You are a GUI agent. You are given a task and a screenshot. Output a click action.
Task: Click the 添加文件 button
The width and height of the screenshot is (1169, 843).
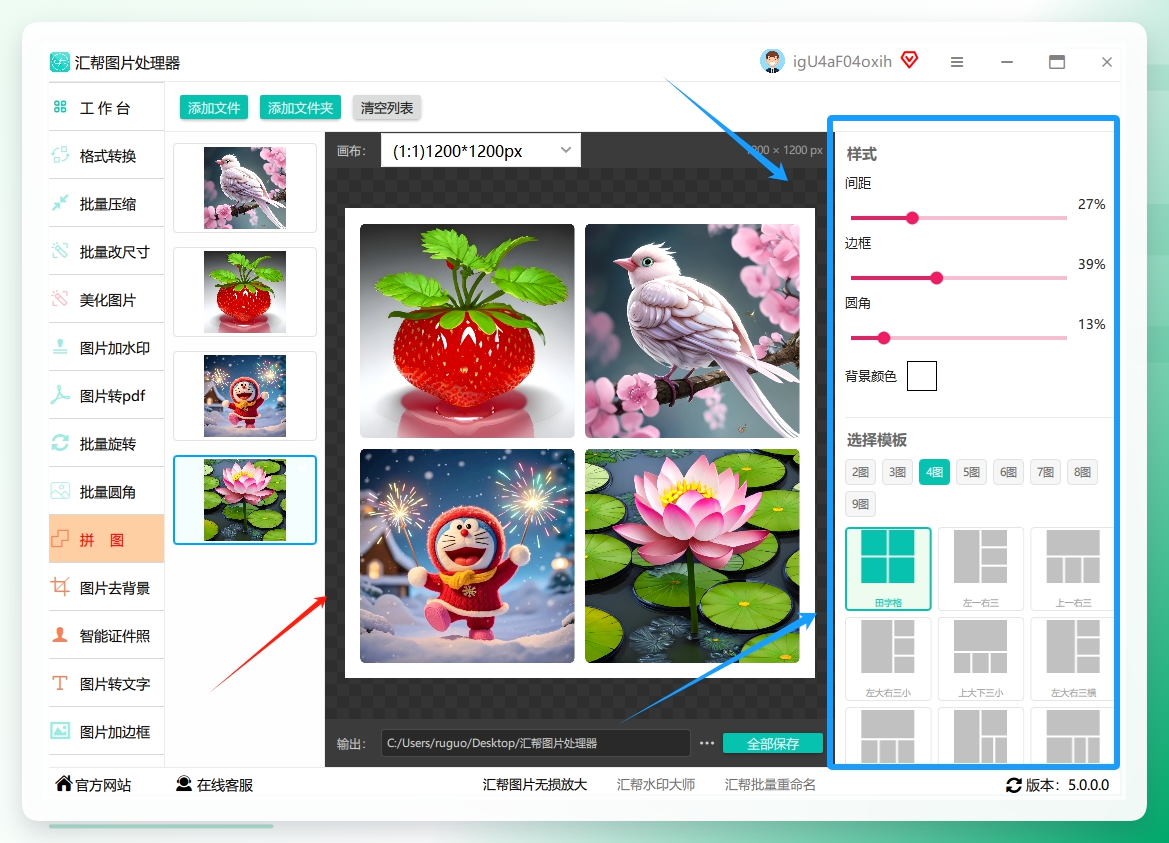pos(214,107)
